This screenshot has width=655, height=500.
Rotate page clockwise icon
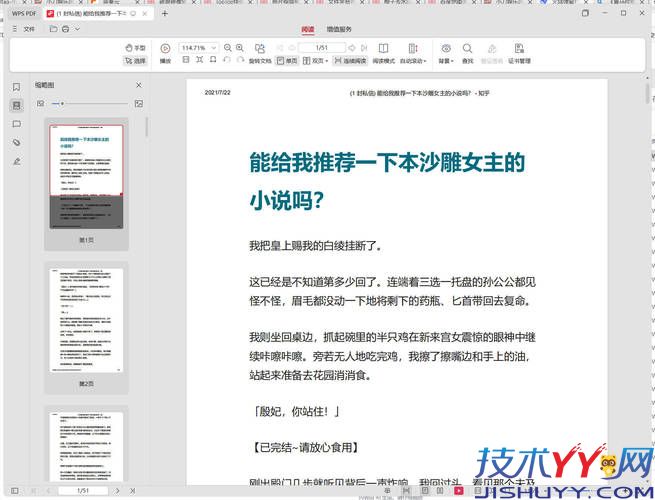(x=240, y=60)
